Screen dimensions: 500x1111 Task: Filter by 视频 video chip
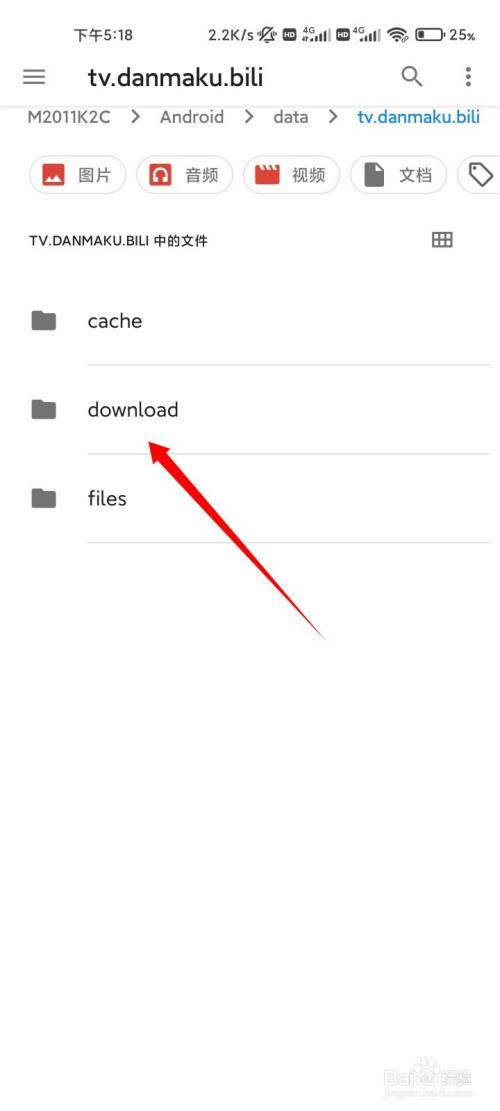point(291,174)
